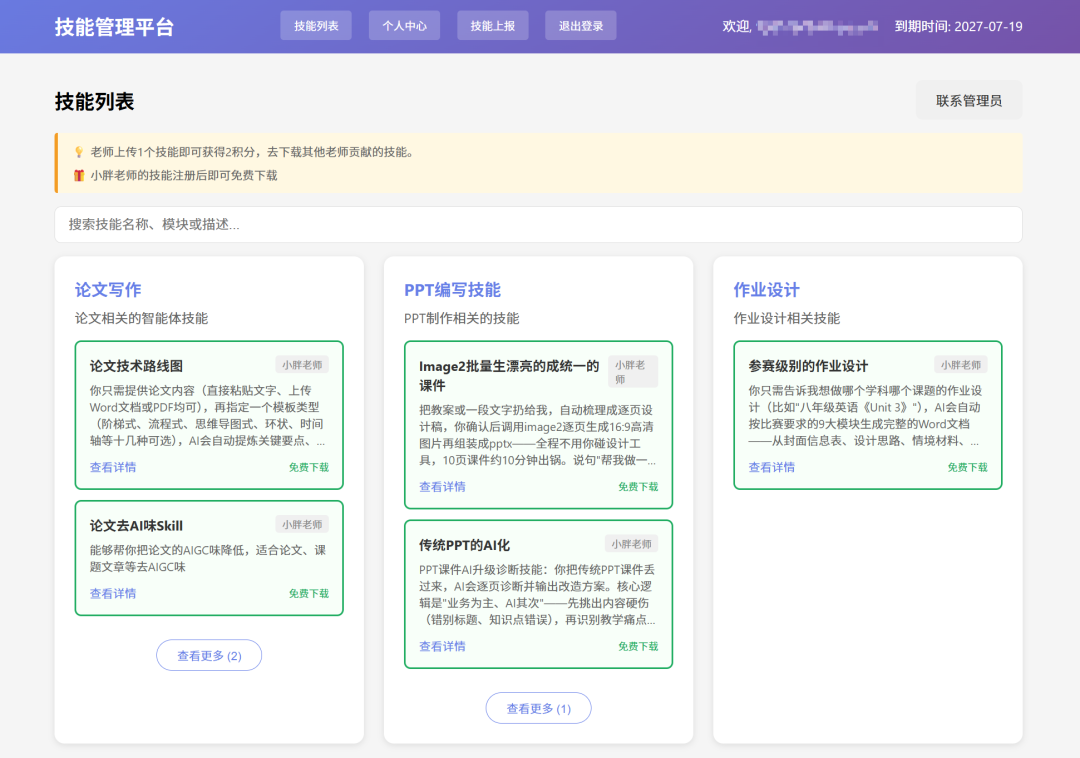Click the 参赛级别的作业设计 card title
1080x758 pixels.
point(808,366)
